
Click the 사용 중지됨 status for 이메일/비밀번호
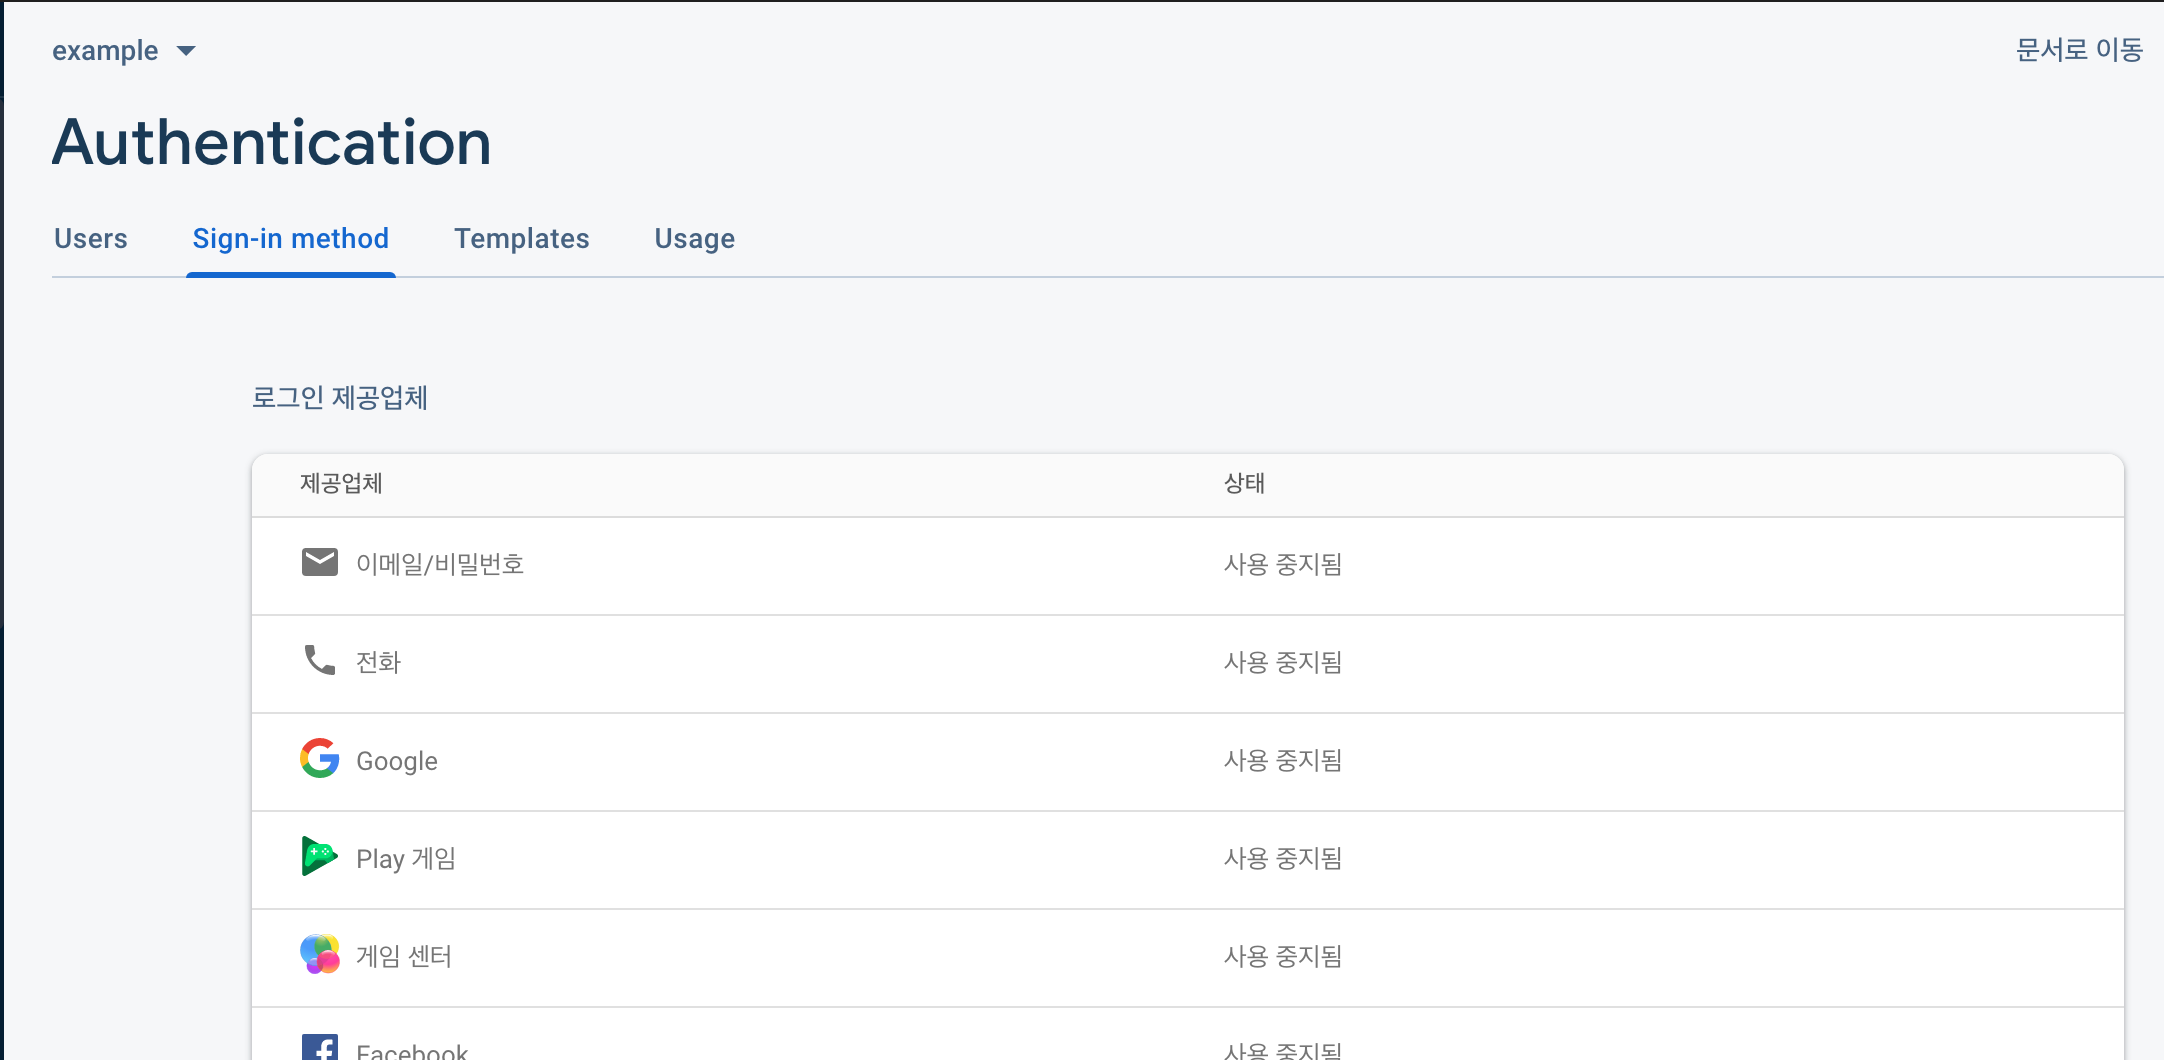pos(1283,564)
